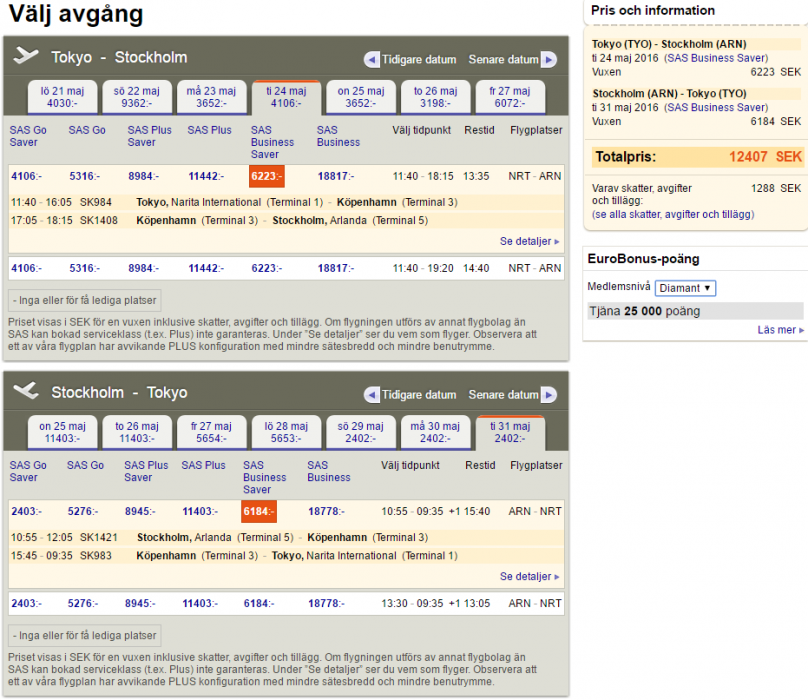Open the Diamant membership level dropdown

pos(685,288)
